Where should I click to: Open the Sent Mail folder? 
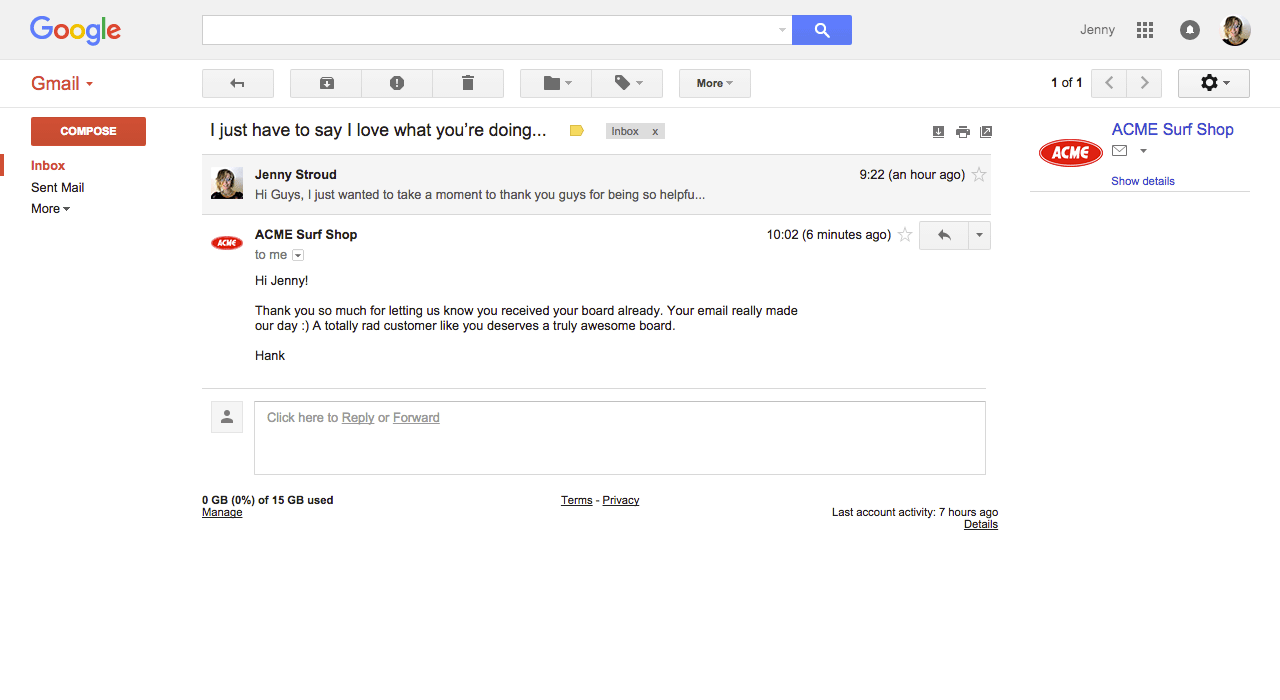(58, 187)
